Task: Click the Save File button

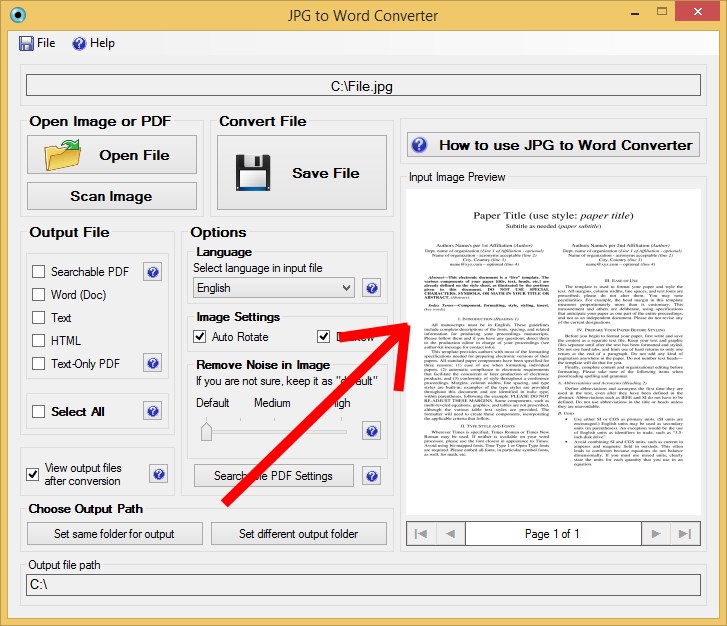Action: click(302, 173)
